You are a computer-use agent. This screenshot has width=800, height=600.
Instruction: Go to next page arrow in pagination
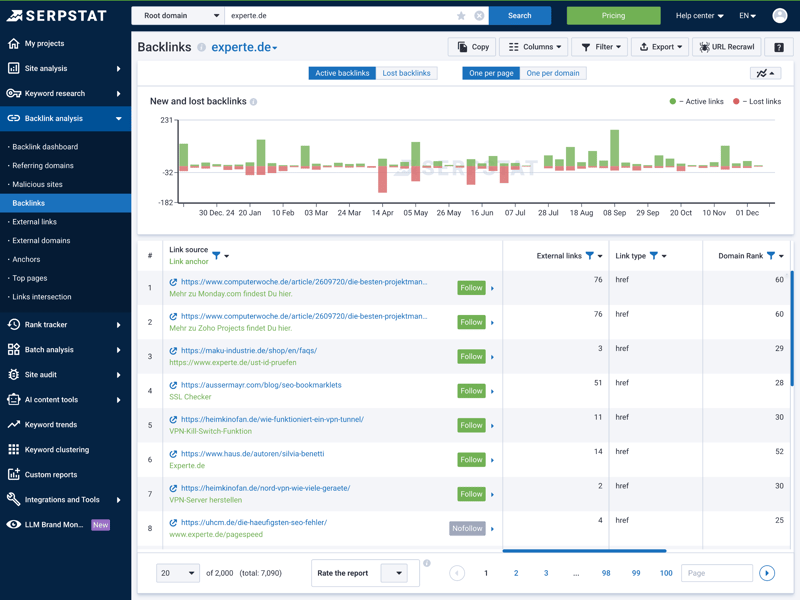tap(767, 573)
